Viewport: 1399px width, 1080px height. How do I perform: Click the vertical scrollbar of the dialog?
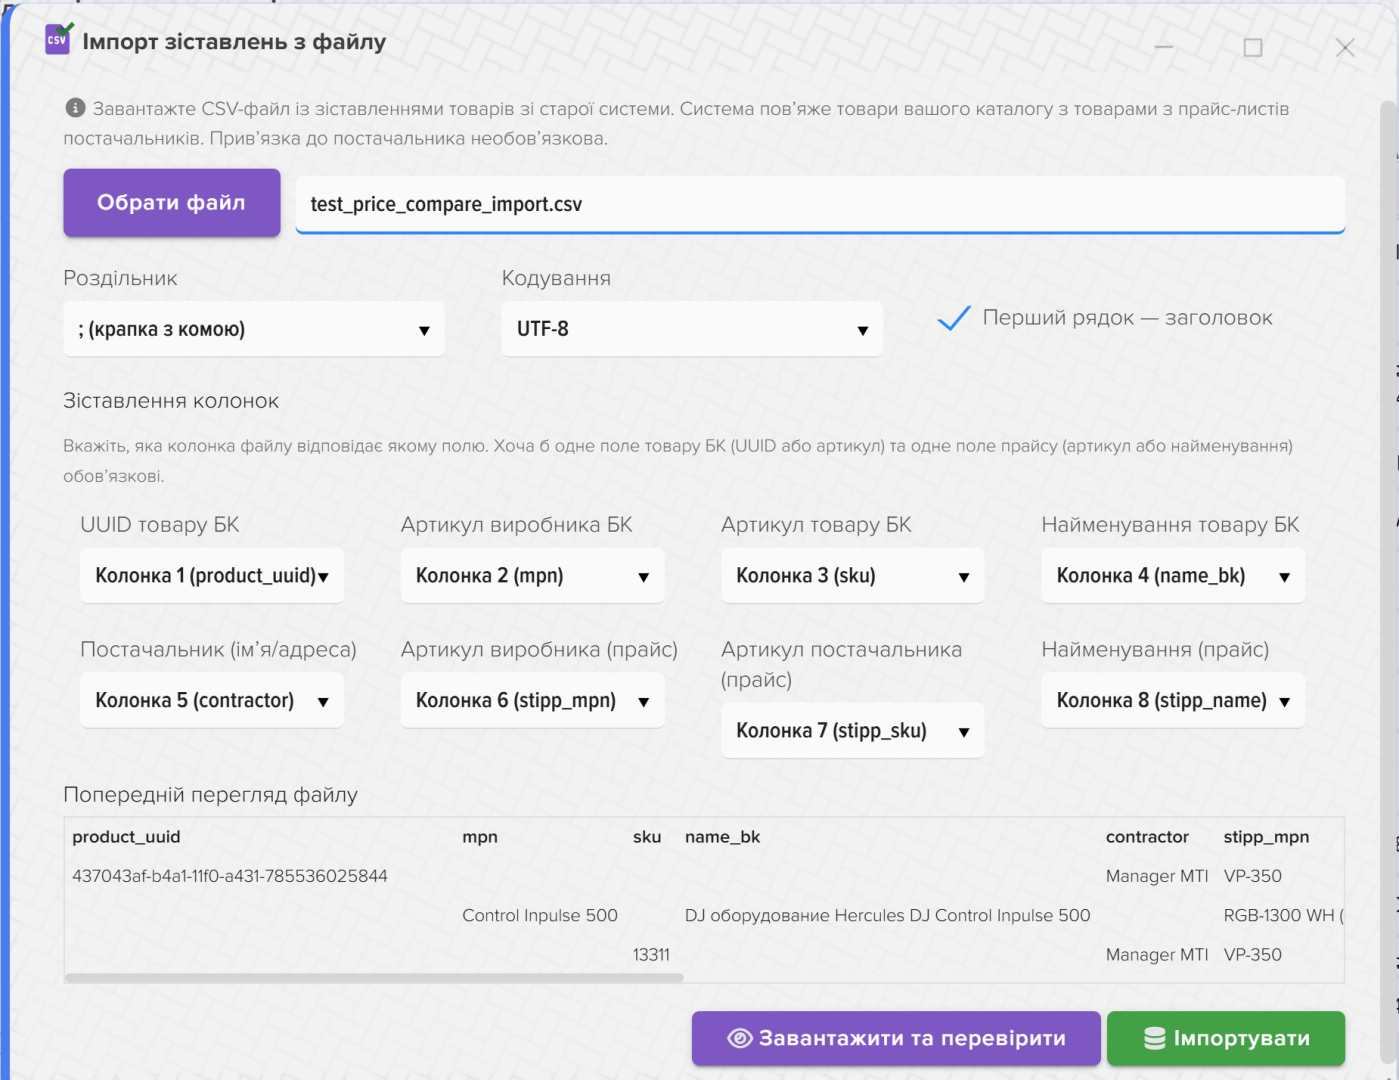(1388, 580)
